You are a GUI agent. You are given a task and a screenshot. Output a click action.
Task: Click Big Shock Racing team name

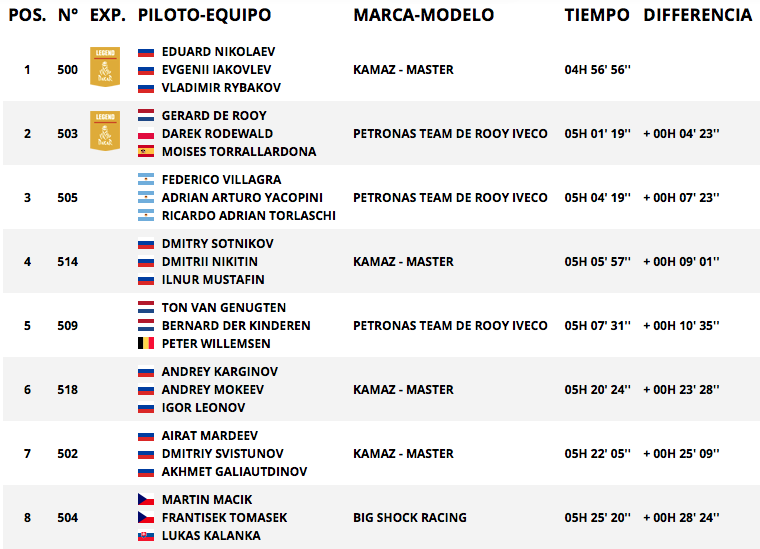tap(410, 518)
